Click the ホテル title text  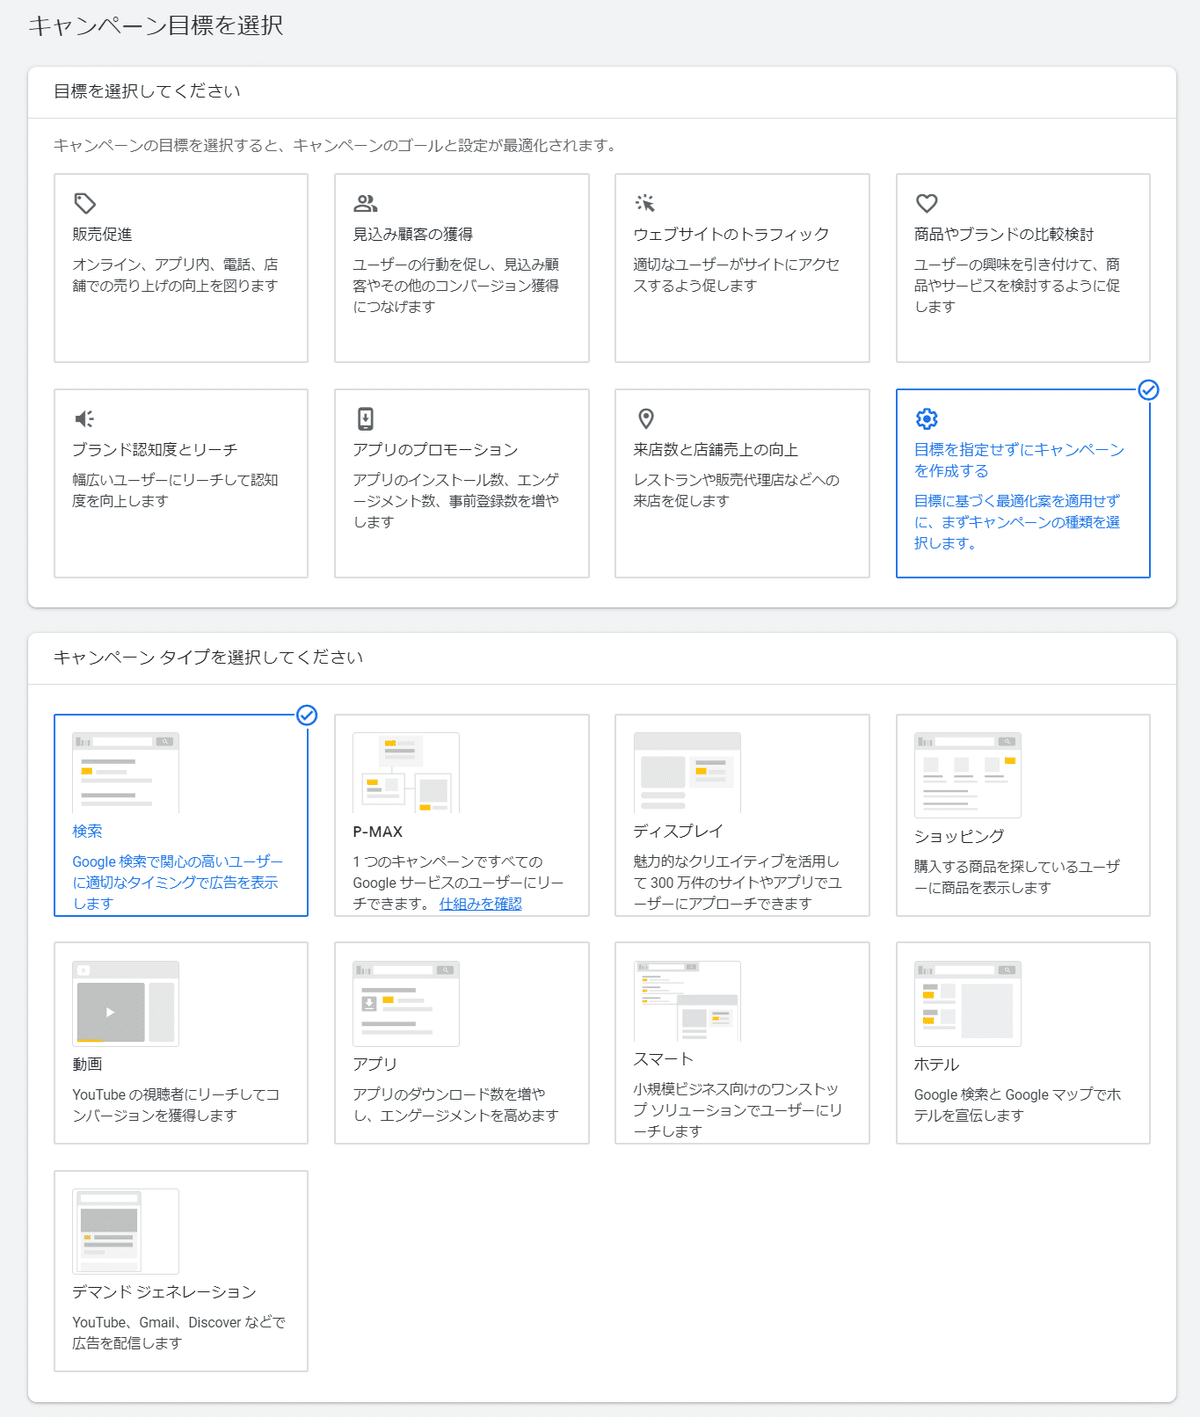936,1064
